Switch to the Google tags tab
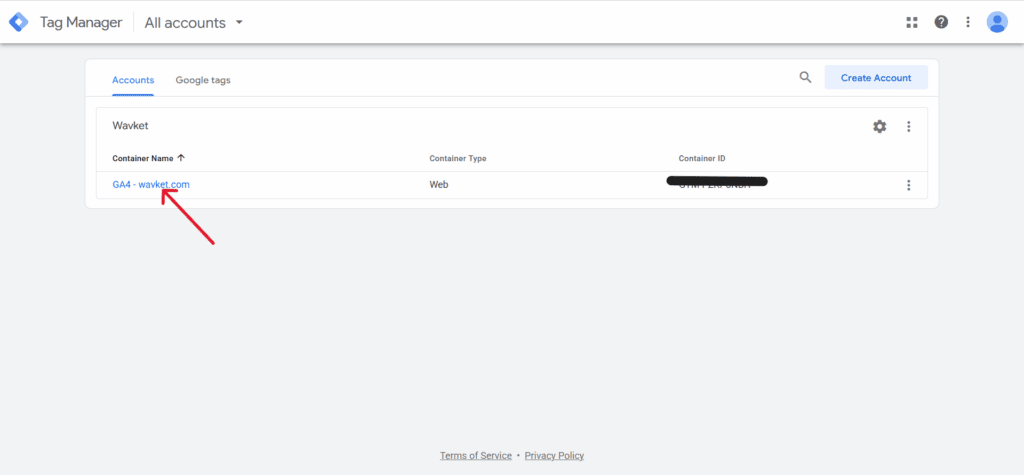Screen dimensions: 1024x475 point(203,80)
